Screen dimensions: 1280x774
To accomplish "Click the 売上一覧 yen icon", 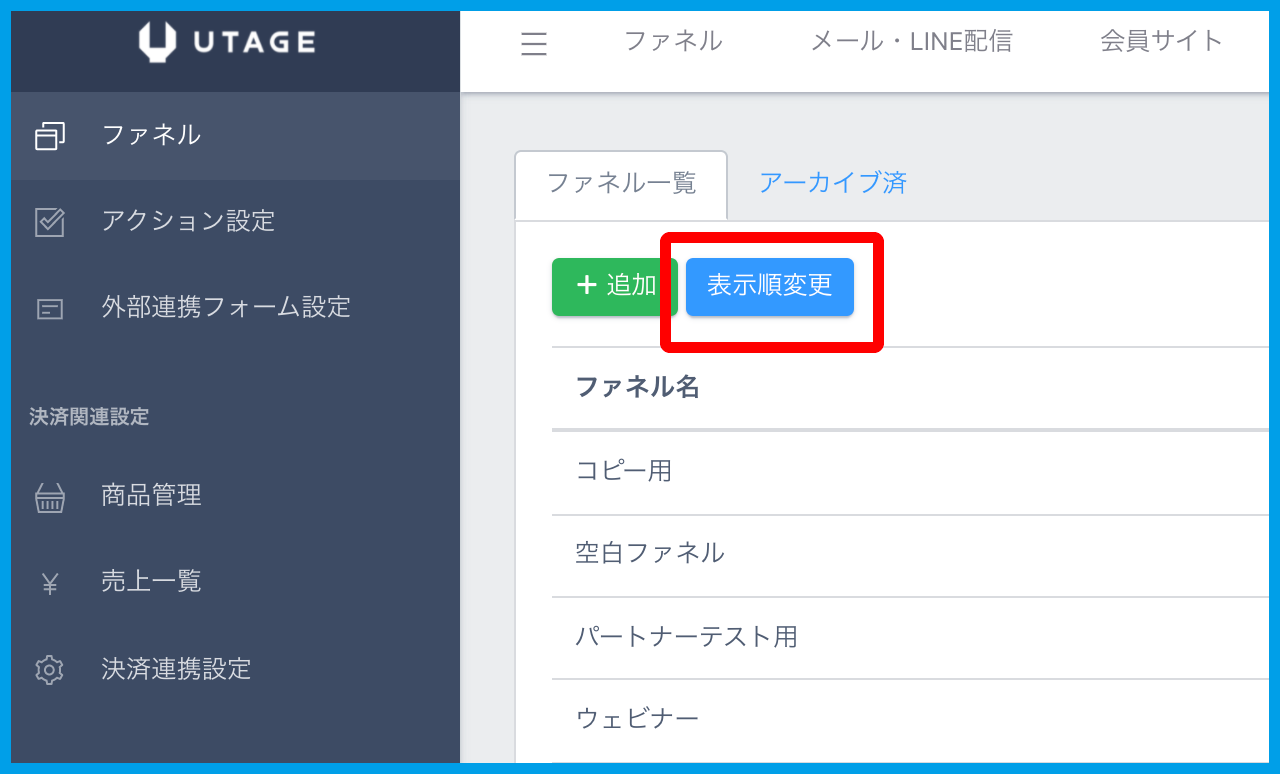I will [x=49, y=583].
